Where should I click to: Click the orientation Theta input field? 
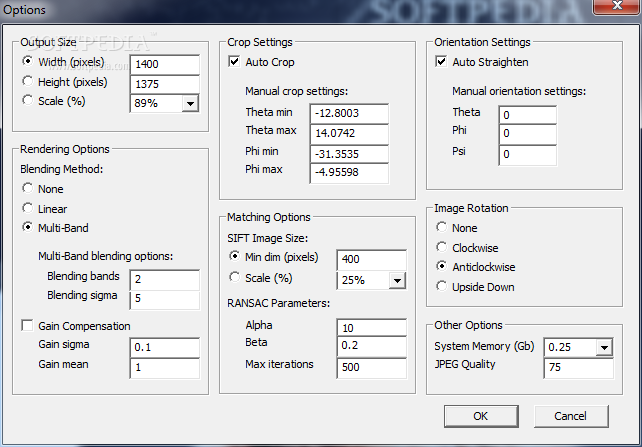pyautogui.click(x=528, y=115)
